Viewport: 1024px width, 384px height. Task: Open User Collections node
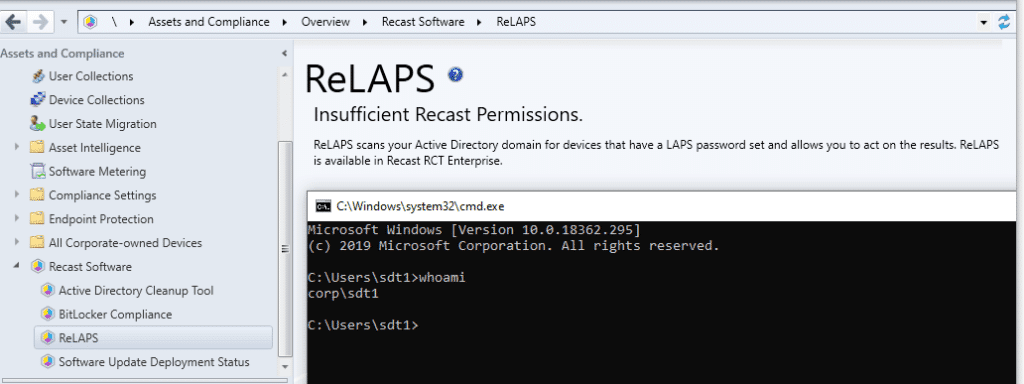click(x=91, y=76)
